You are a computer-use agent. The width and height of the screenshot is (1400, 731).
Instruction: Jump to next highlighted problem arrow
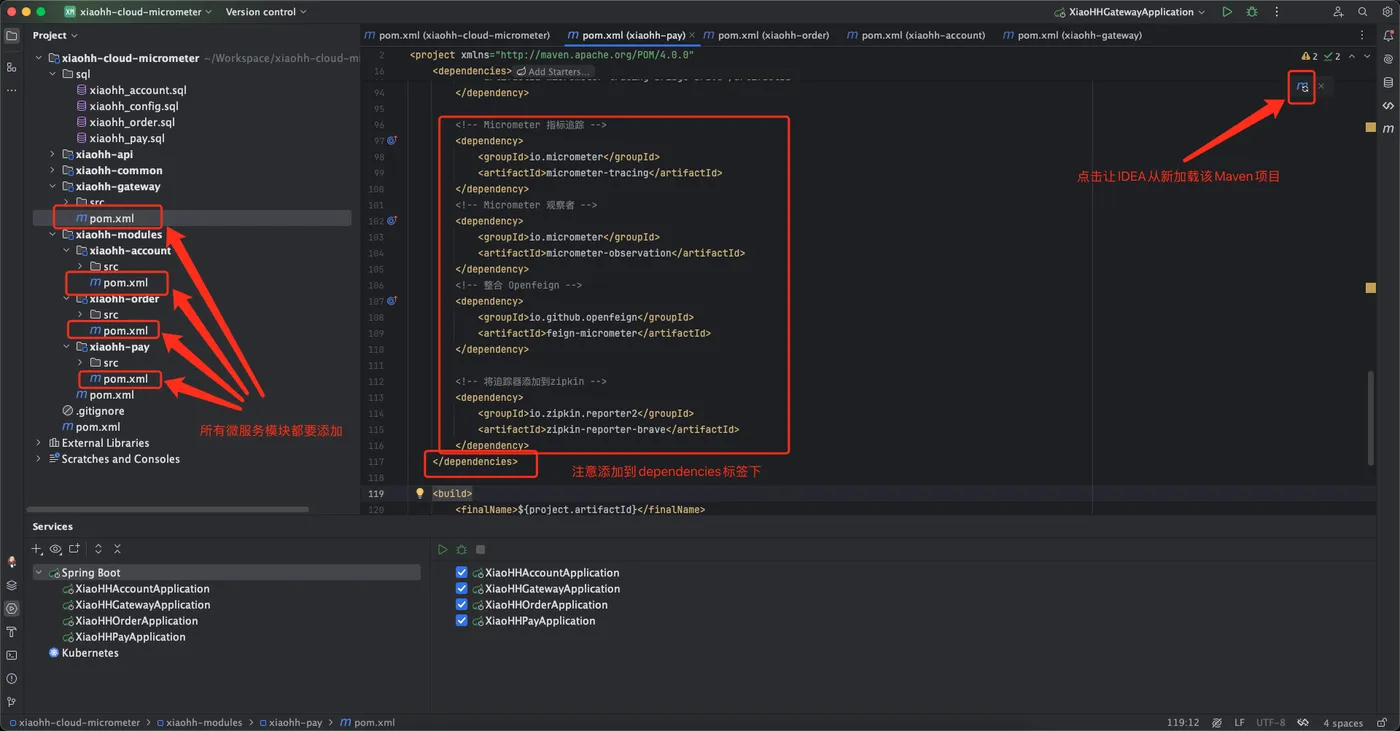tap(1367, 57)
